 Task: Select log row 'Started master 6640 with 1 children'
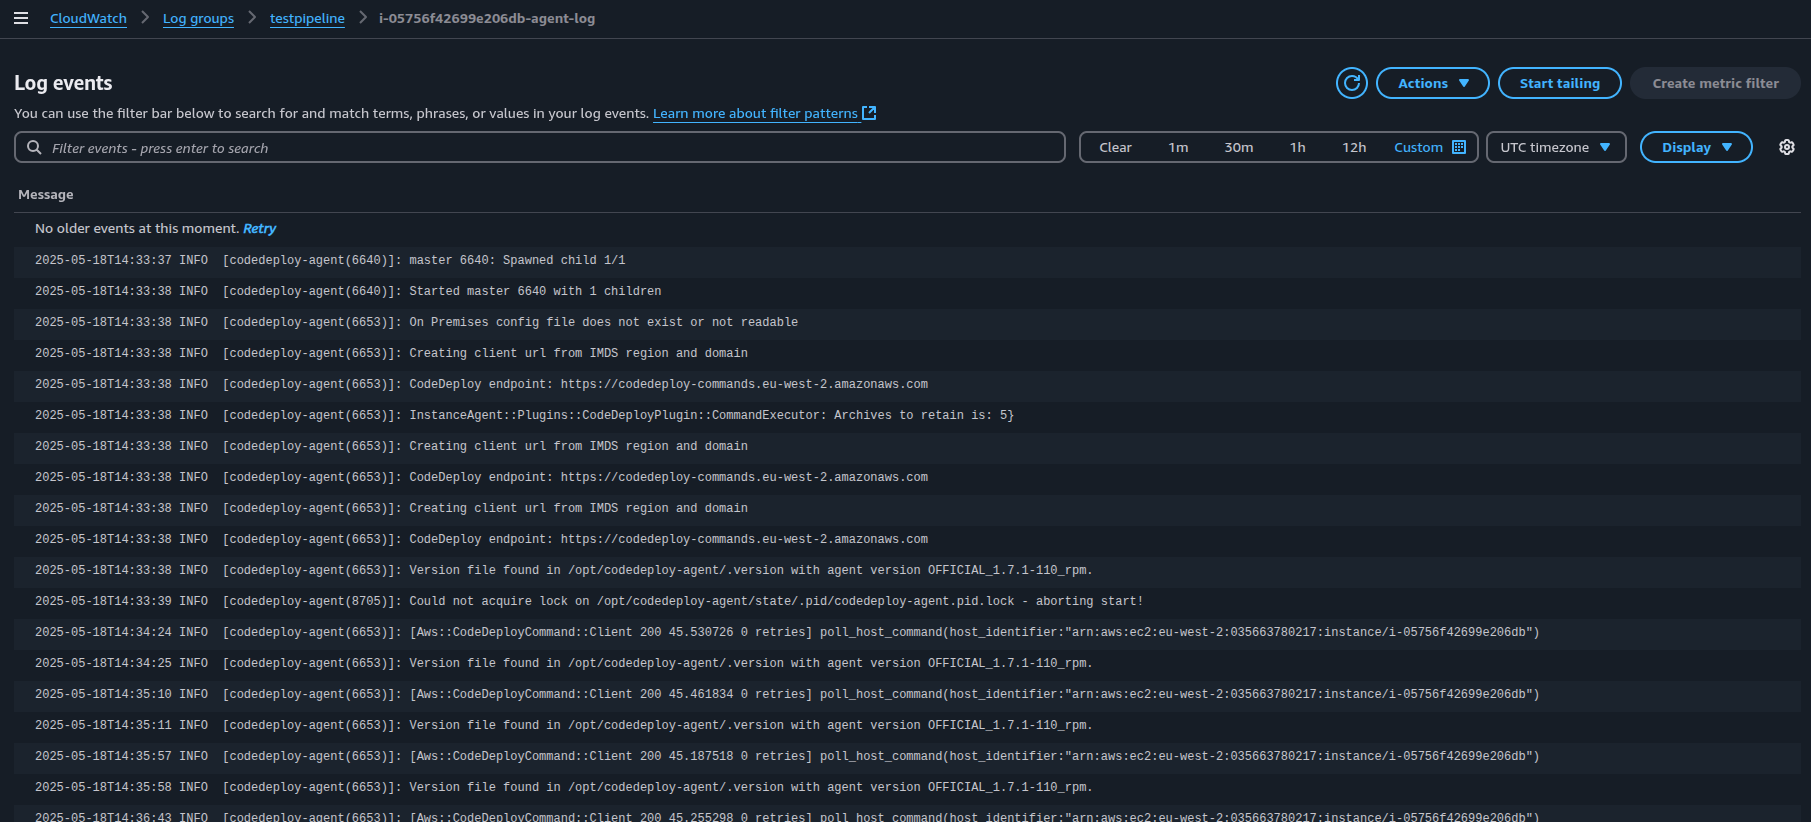tap(907, 291)
